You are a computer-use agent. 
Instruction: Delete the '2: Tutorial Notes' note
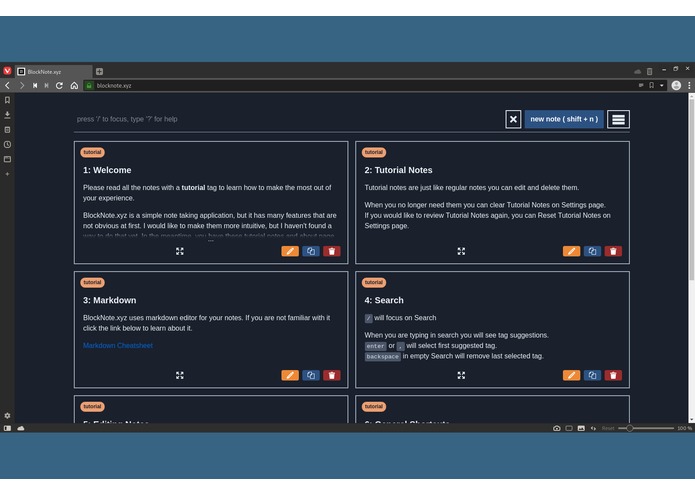coord(613,251)
